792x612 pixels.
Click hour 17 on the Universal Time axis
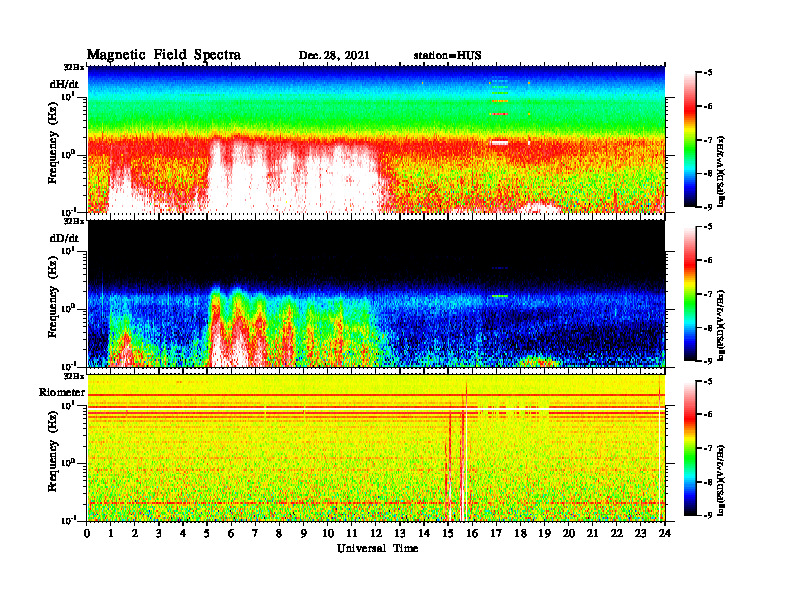497,533
